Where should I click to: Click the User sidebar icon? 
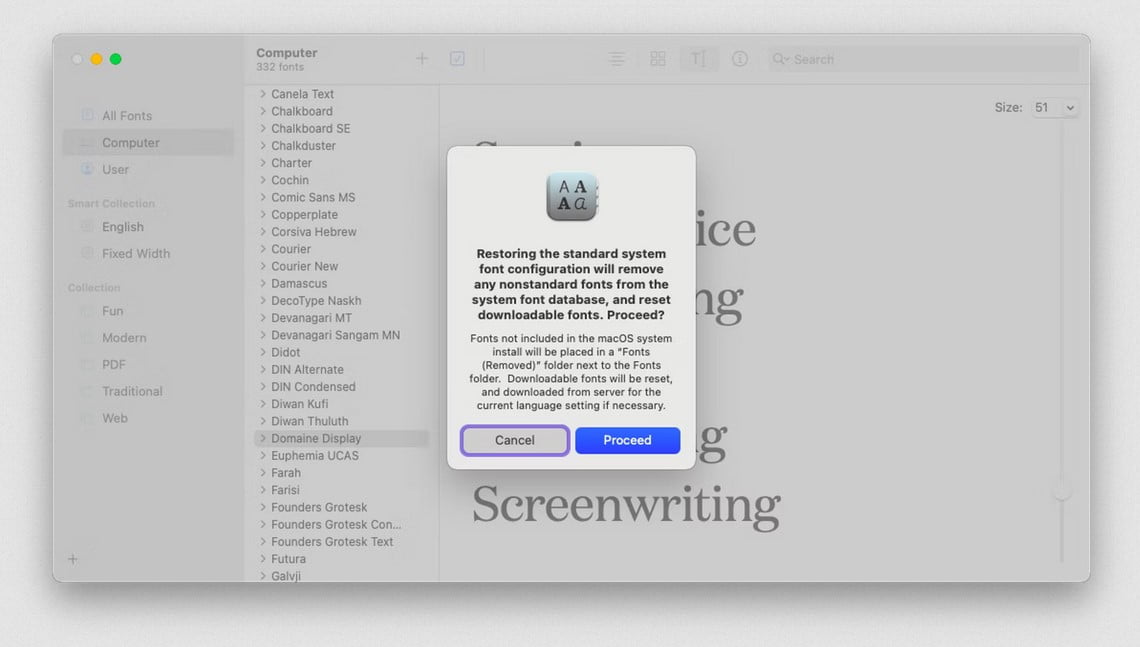pyautogui.click(x=87, y=169)
